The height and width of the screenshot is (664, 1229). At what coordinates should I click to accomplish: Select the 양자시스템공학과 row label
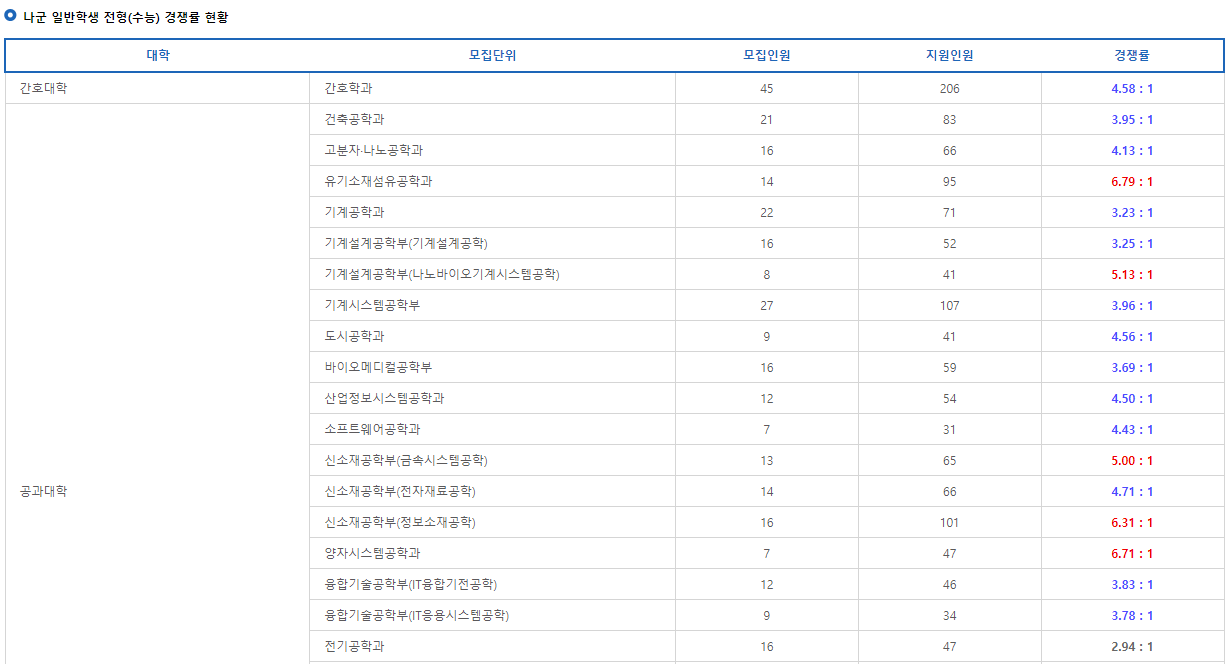tap(372, 553)
